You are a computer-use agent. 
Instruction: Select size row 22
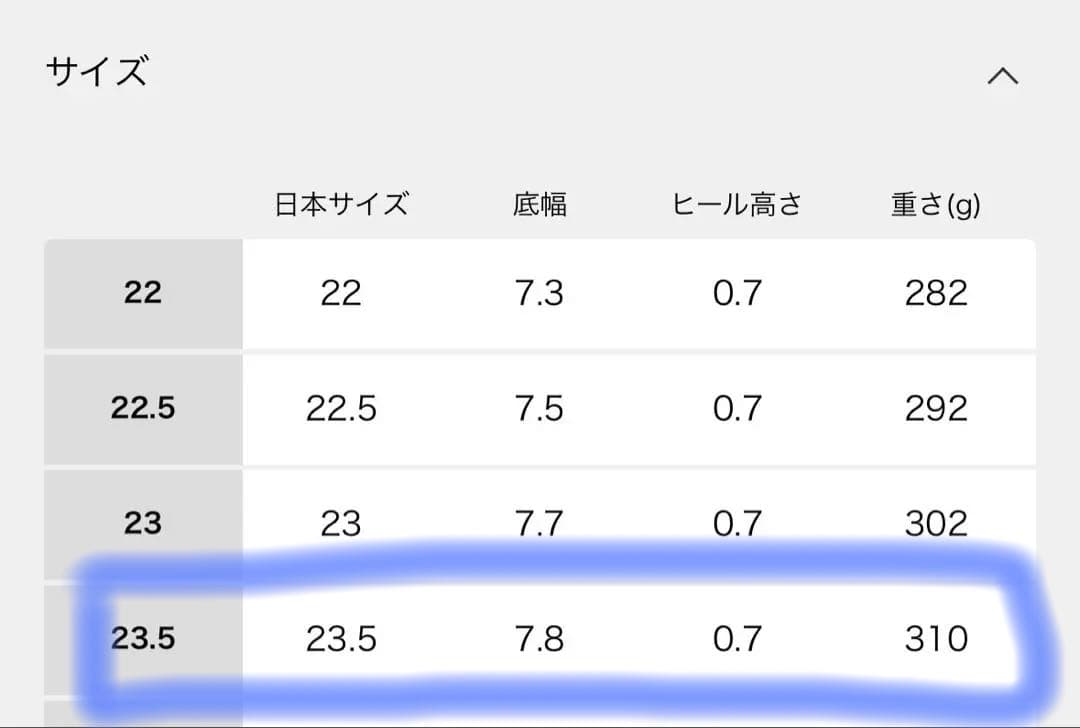142,293
